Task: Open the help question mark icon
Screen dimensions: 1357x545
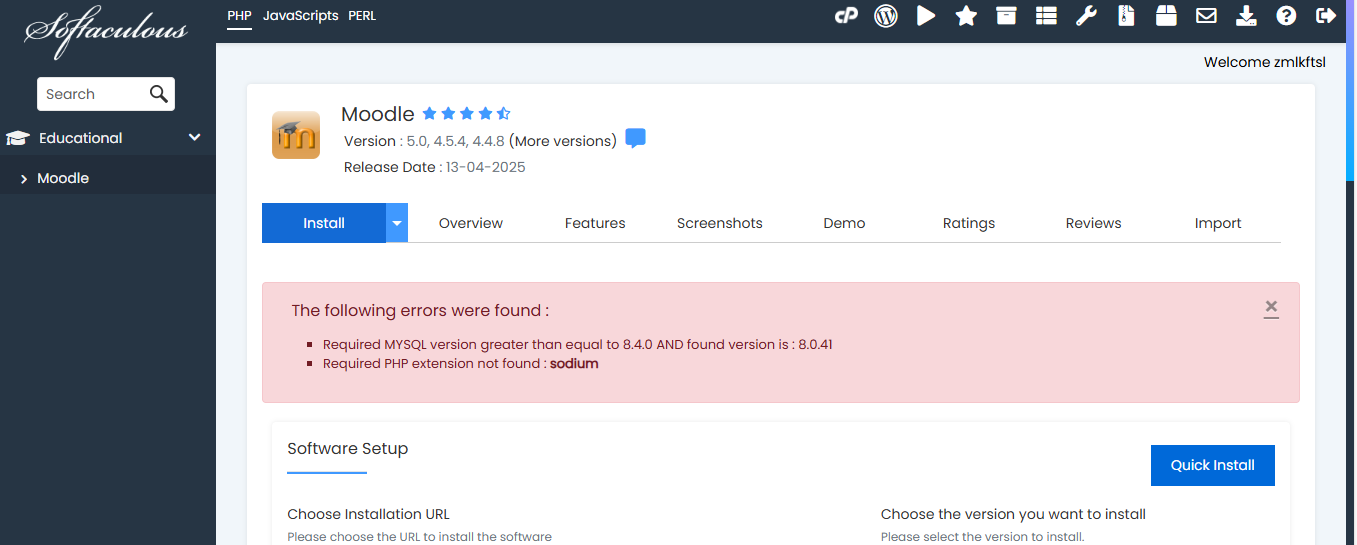Action: [1287, 15]
